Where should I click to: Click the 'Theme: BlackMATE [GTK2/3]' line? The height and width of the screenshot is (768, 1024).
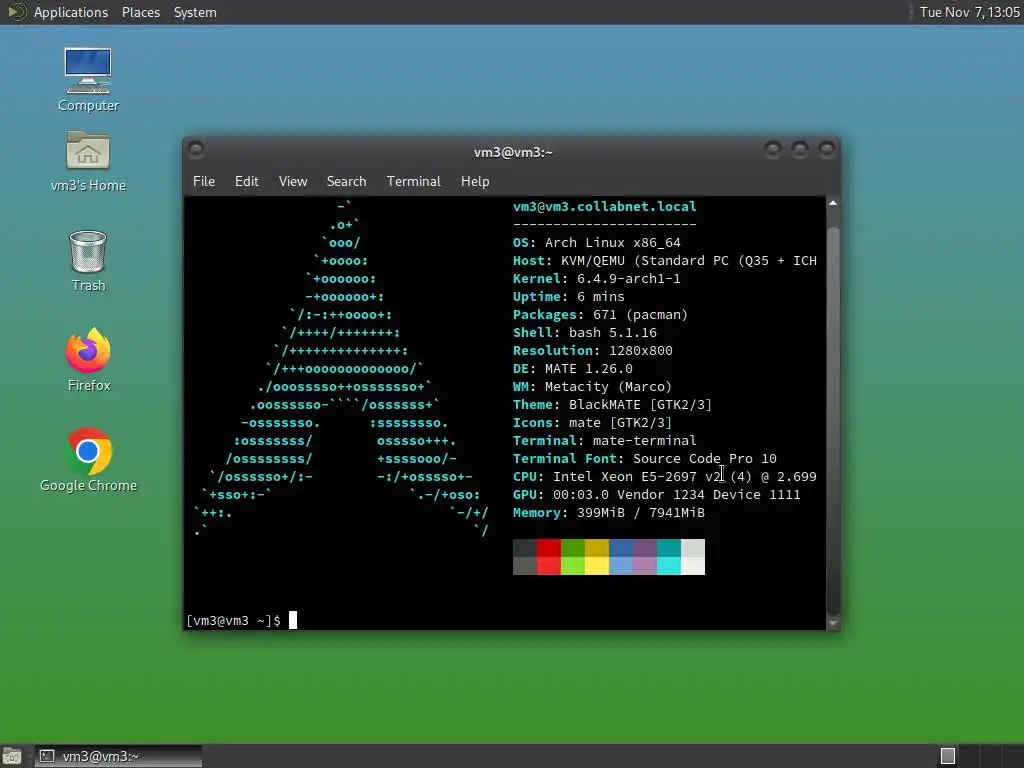click(x=613, y=404)
